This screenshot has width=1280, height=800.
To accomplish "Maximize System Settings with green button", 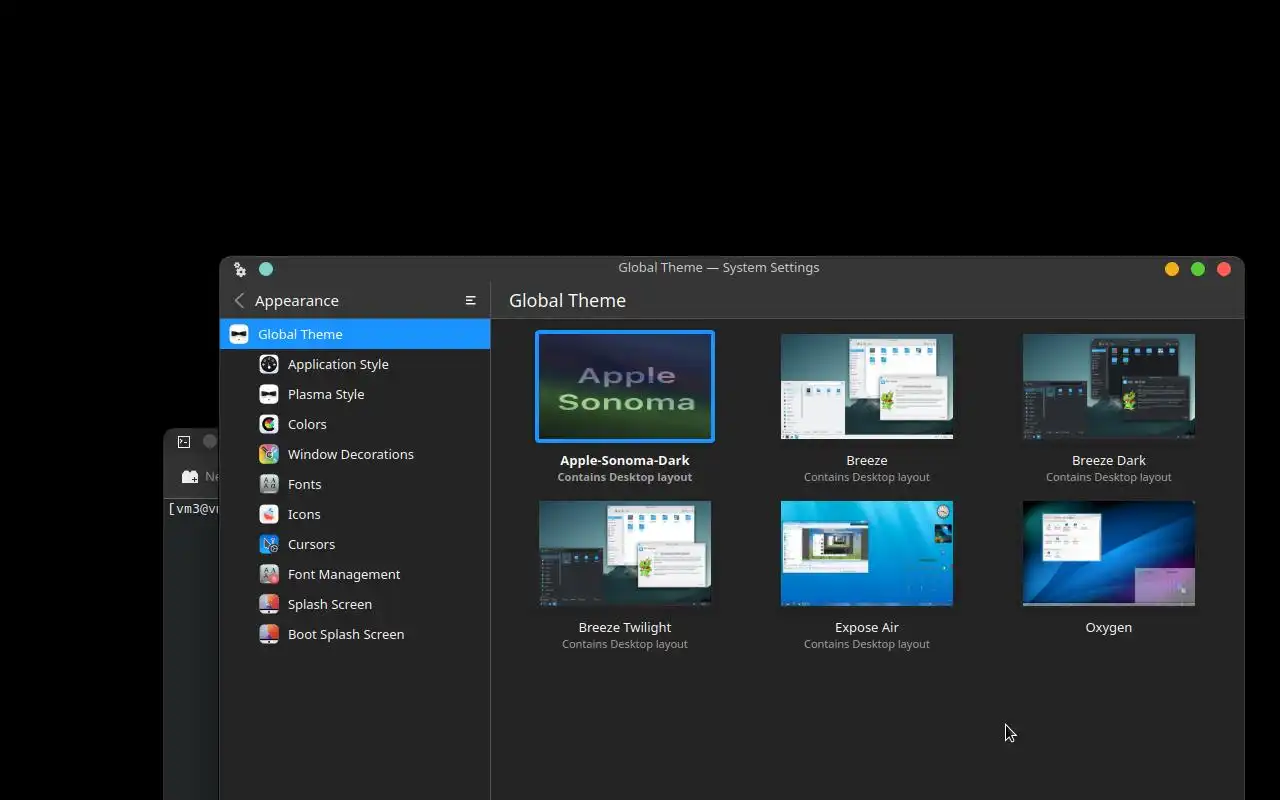I will [x=1198, y=269].
